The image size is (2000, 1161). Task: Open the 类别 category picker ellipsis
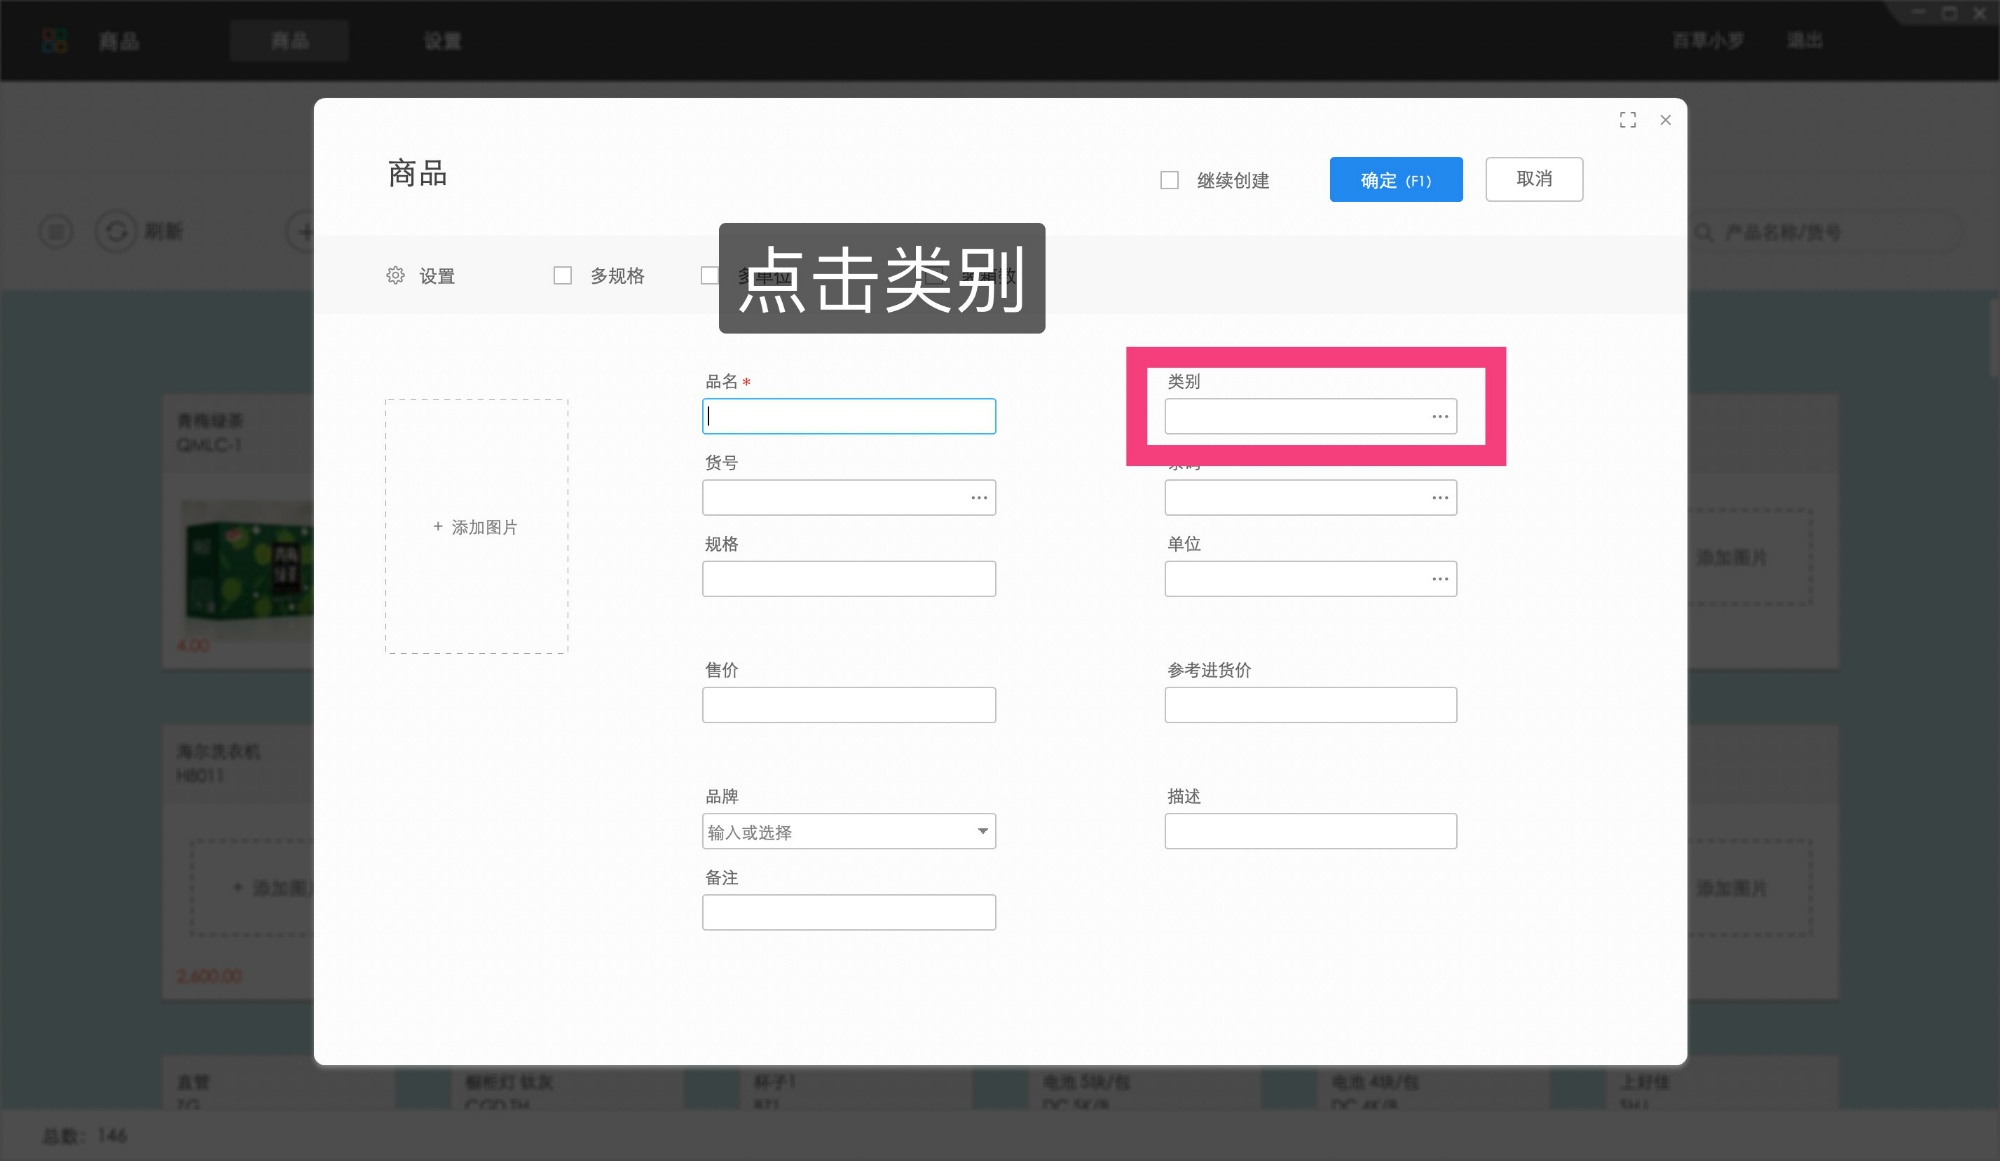click(x=1440, y=416)
